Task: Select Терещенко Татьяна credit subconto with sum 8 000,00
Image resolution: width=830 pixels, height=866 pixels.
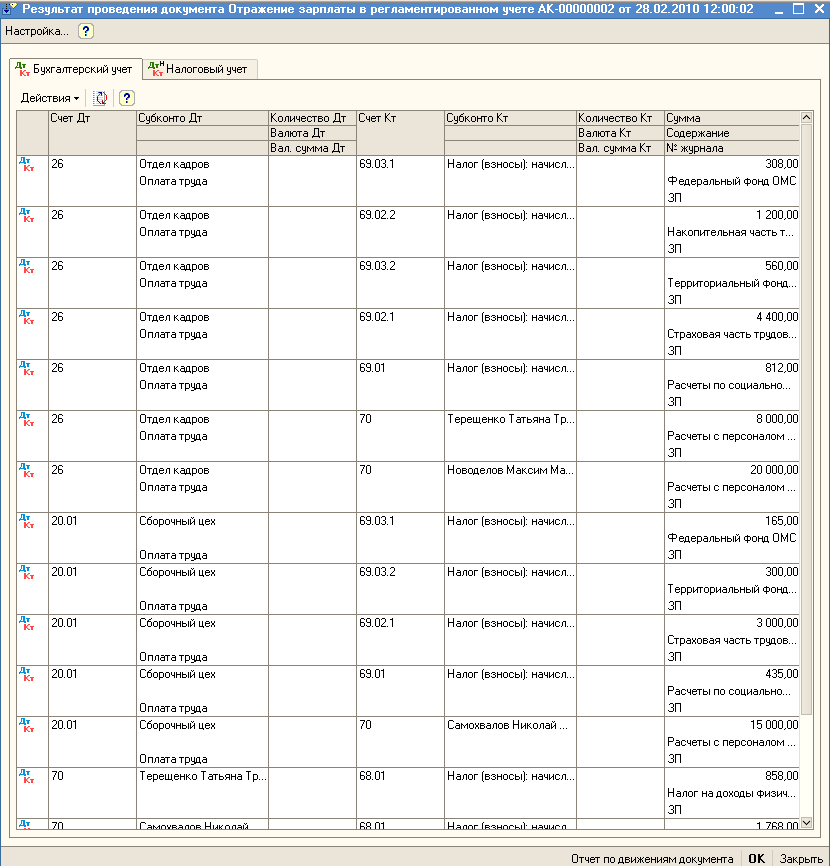Action: pyautogui.click(x=510, y=419)
